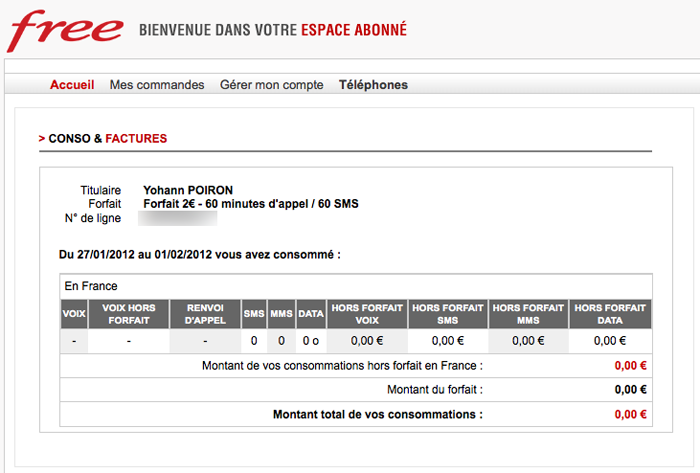This screenshot has width=700, height=473.
Task: Click the CONSO & FACTURES heading
Action: pyautogui.click(x=107, y=138)
